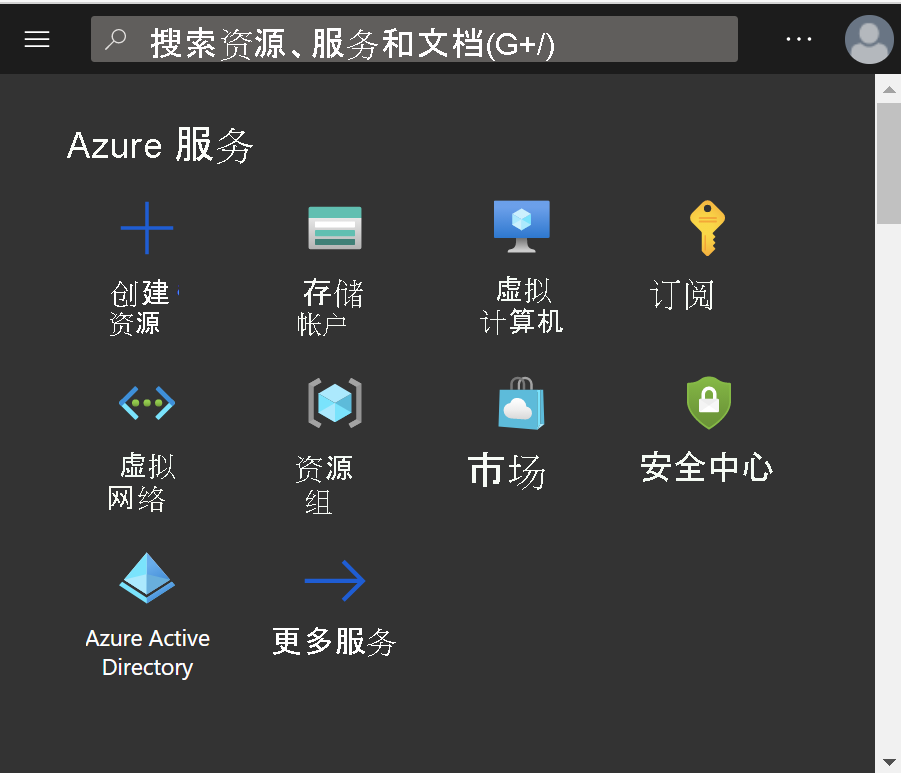Click the scrollbar up arrow
Screen dimensions: 903x773
(x=889, y=89)
